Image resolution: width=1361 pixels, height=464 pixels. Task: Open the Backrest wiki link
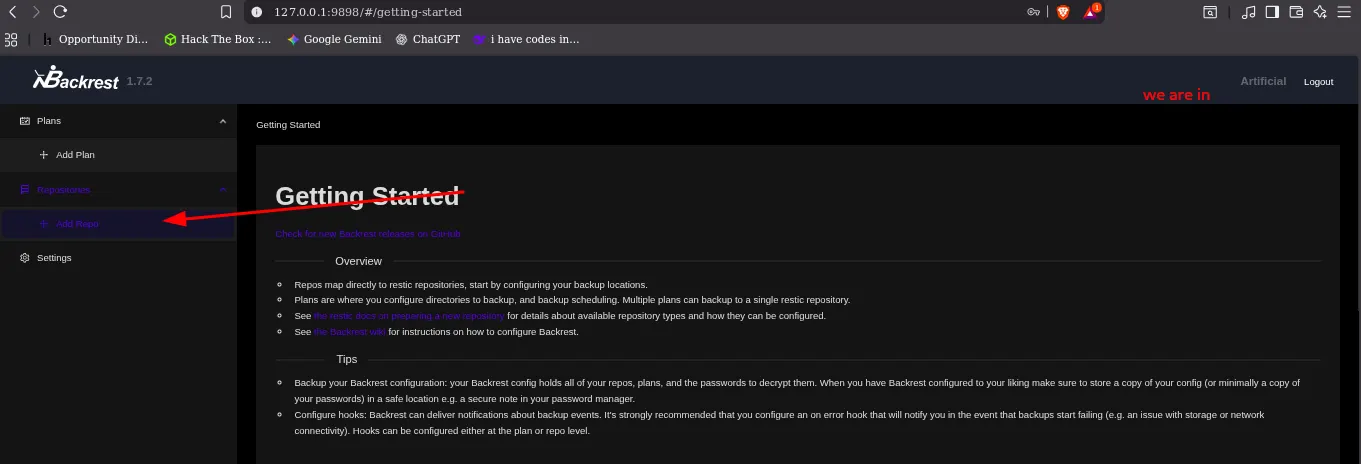click(x=349, y=332)
